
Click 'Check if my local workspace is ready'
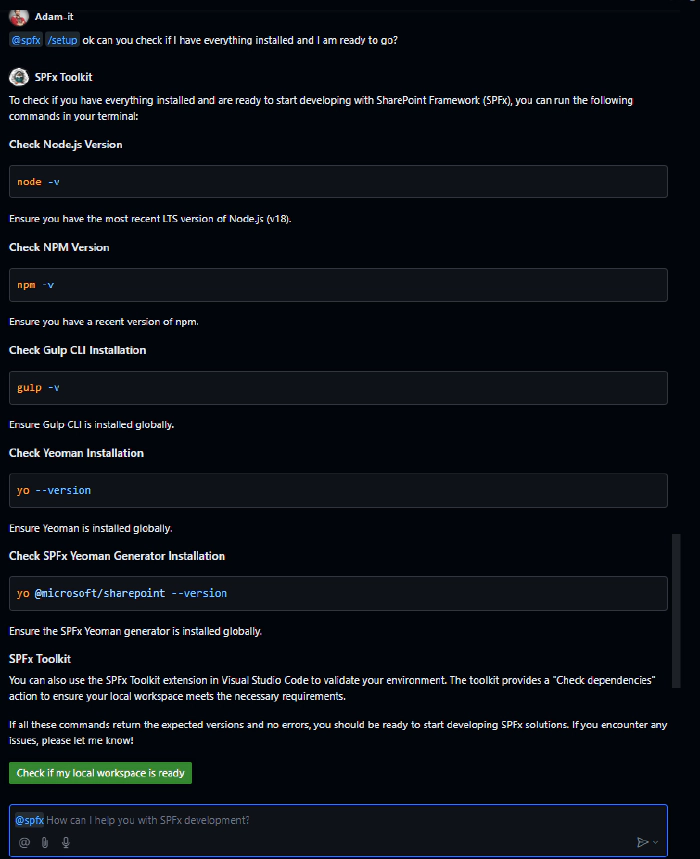pyautogui.click(x=100, y=773)
